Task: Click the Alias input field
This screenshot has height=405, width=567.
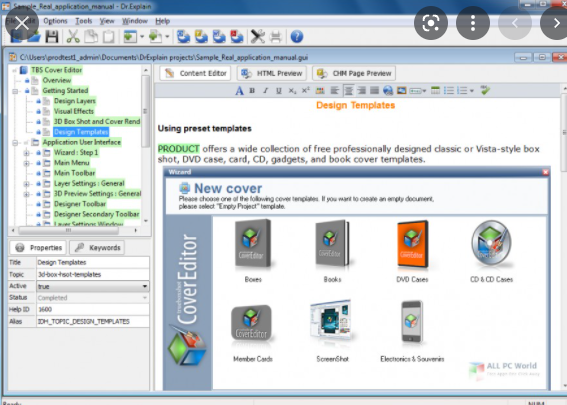Action: pos(93,321)
